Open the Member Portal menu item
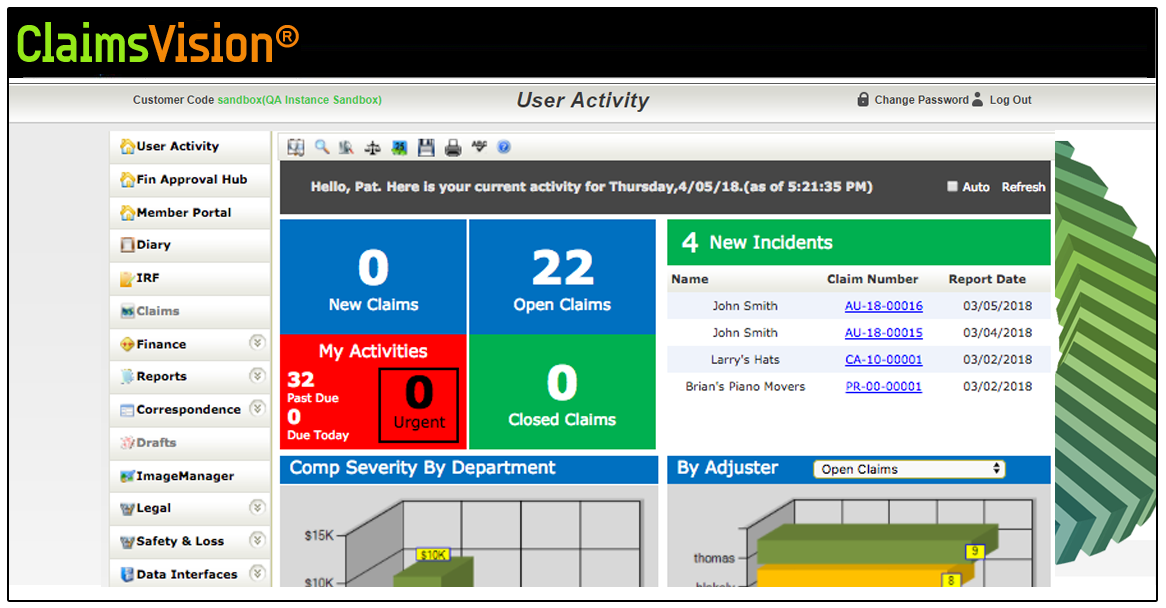 [190, 213]
